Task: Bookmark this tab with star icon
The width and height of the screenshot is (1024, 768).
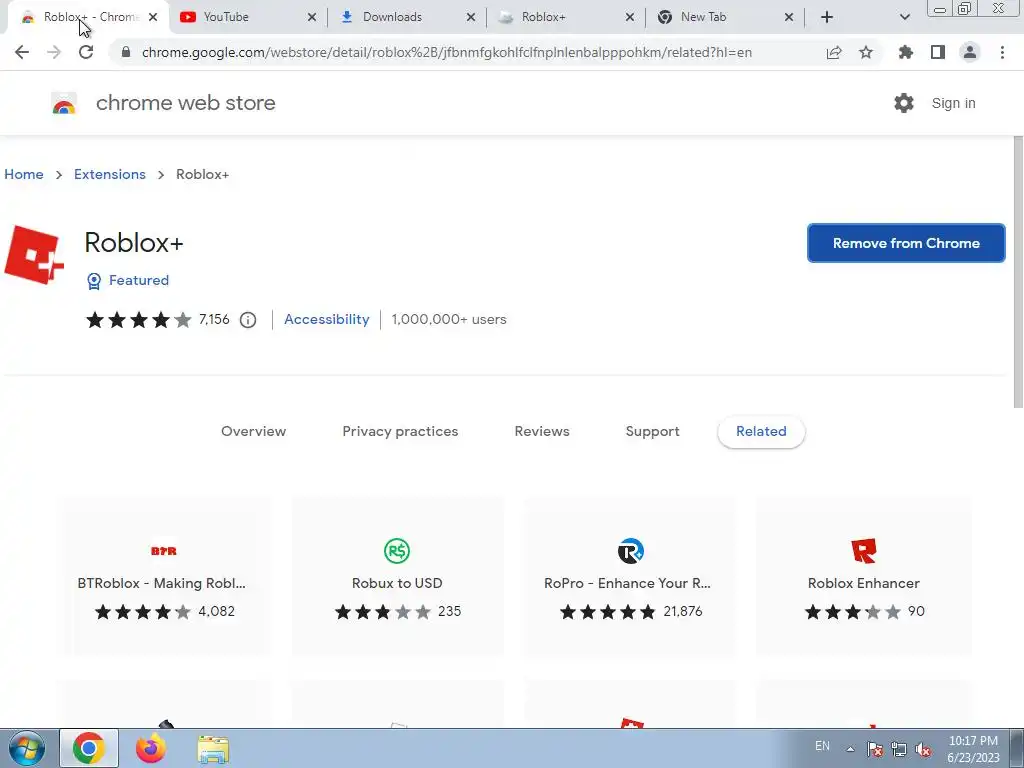Action: [x=866, y=52]
